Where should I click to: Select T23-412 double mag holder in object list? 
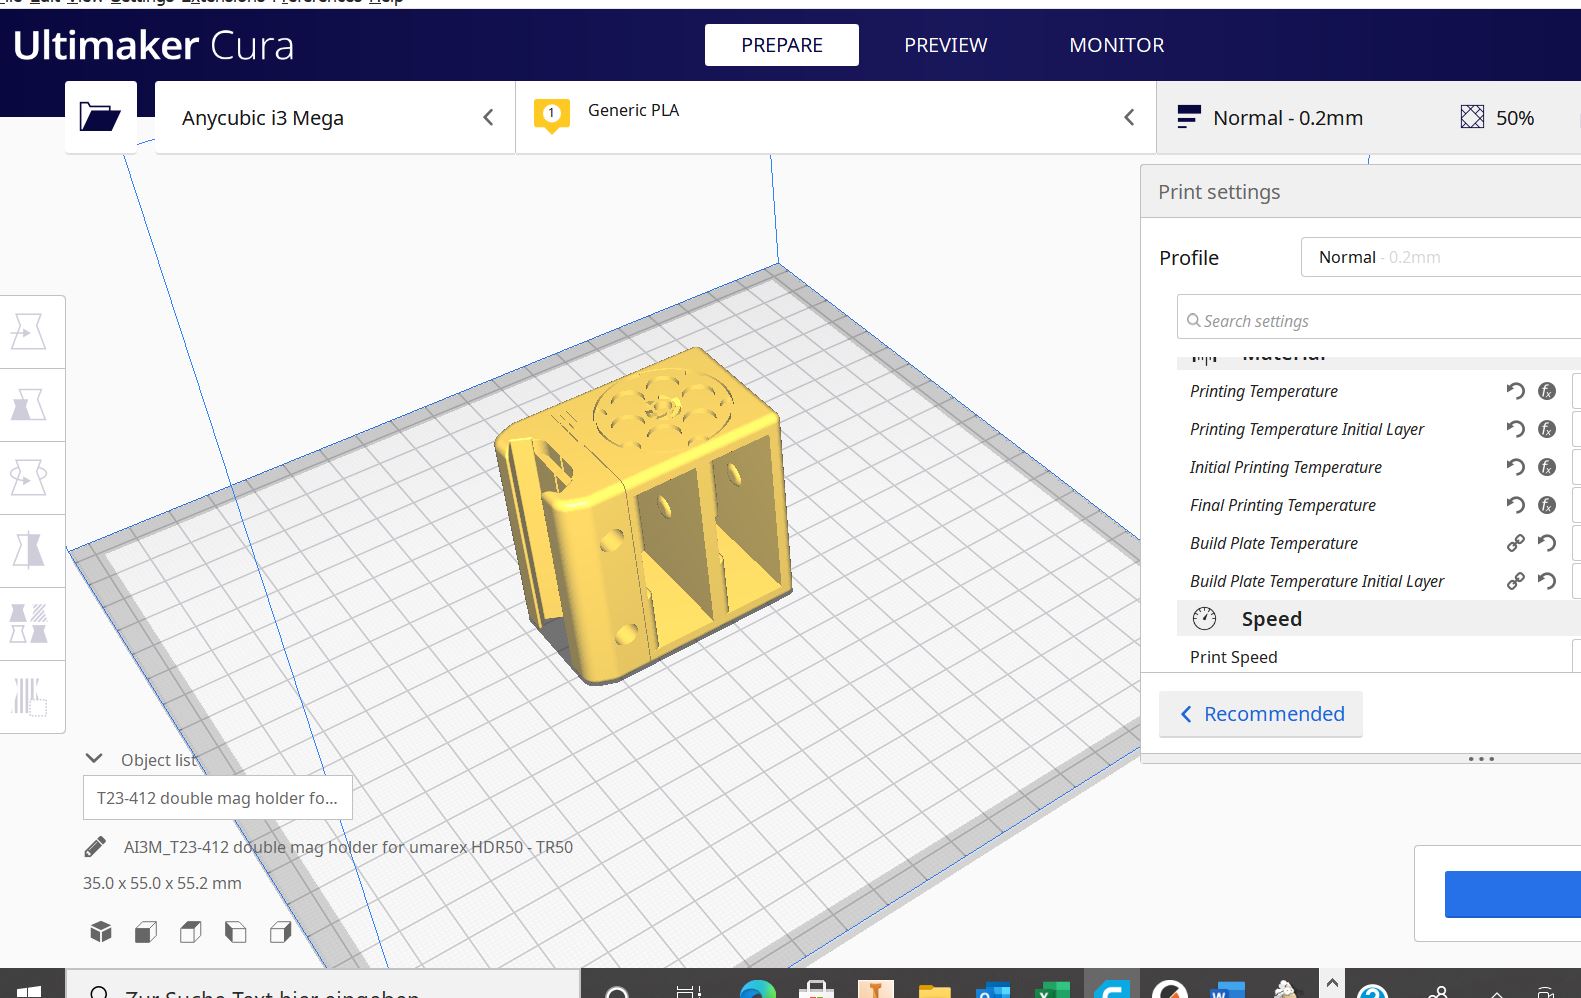[x=217, y=798]
